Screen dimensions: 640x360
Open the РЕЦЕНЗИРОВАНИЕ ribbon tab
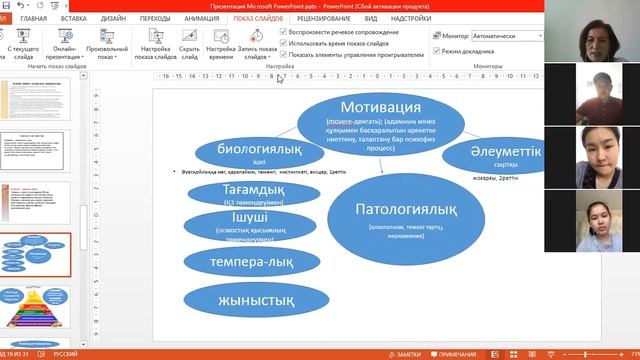pyautogui.click(x=323, y=18)
